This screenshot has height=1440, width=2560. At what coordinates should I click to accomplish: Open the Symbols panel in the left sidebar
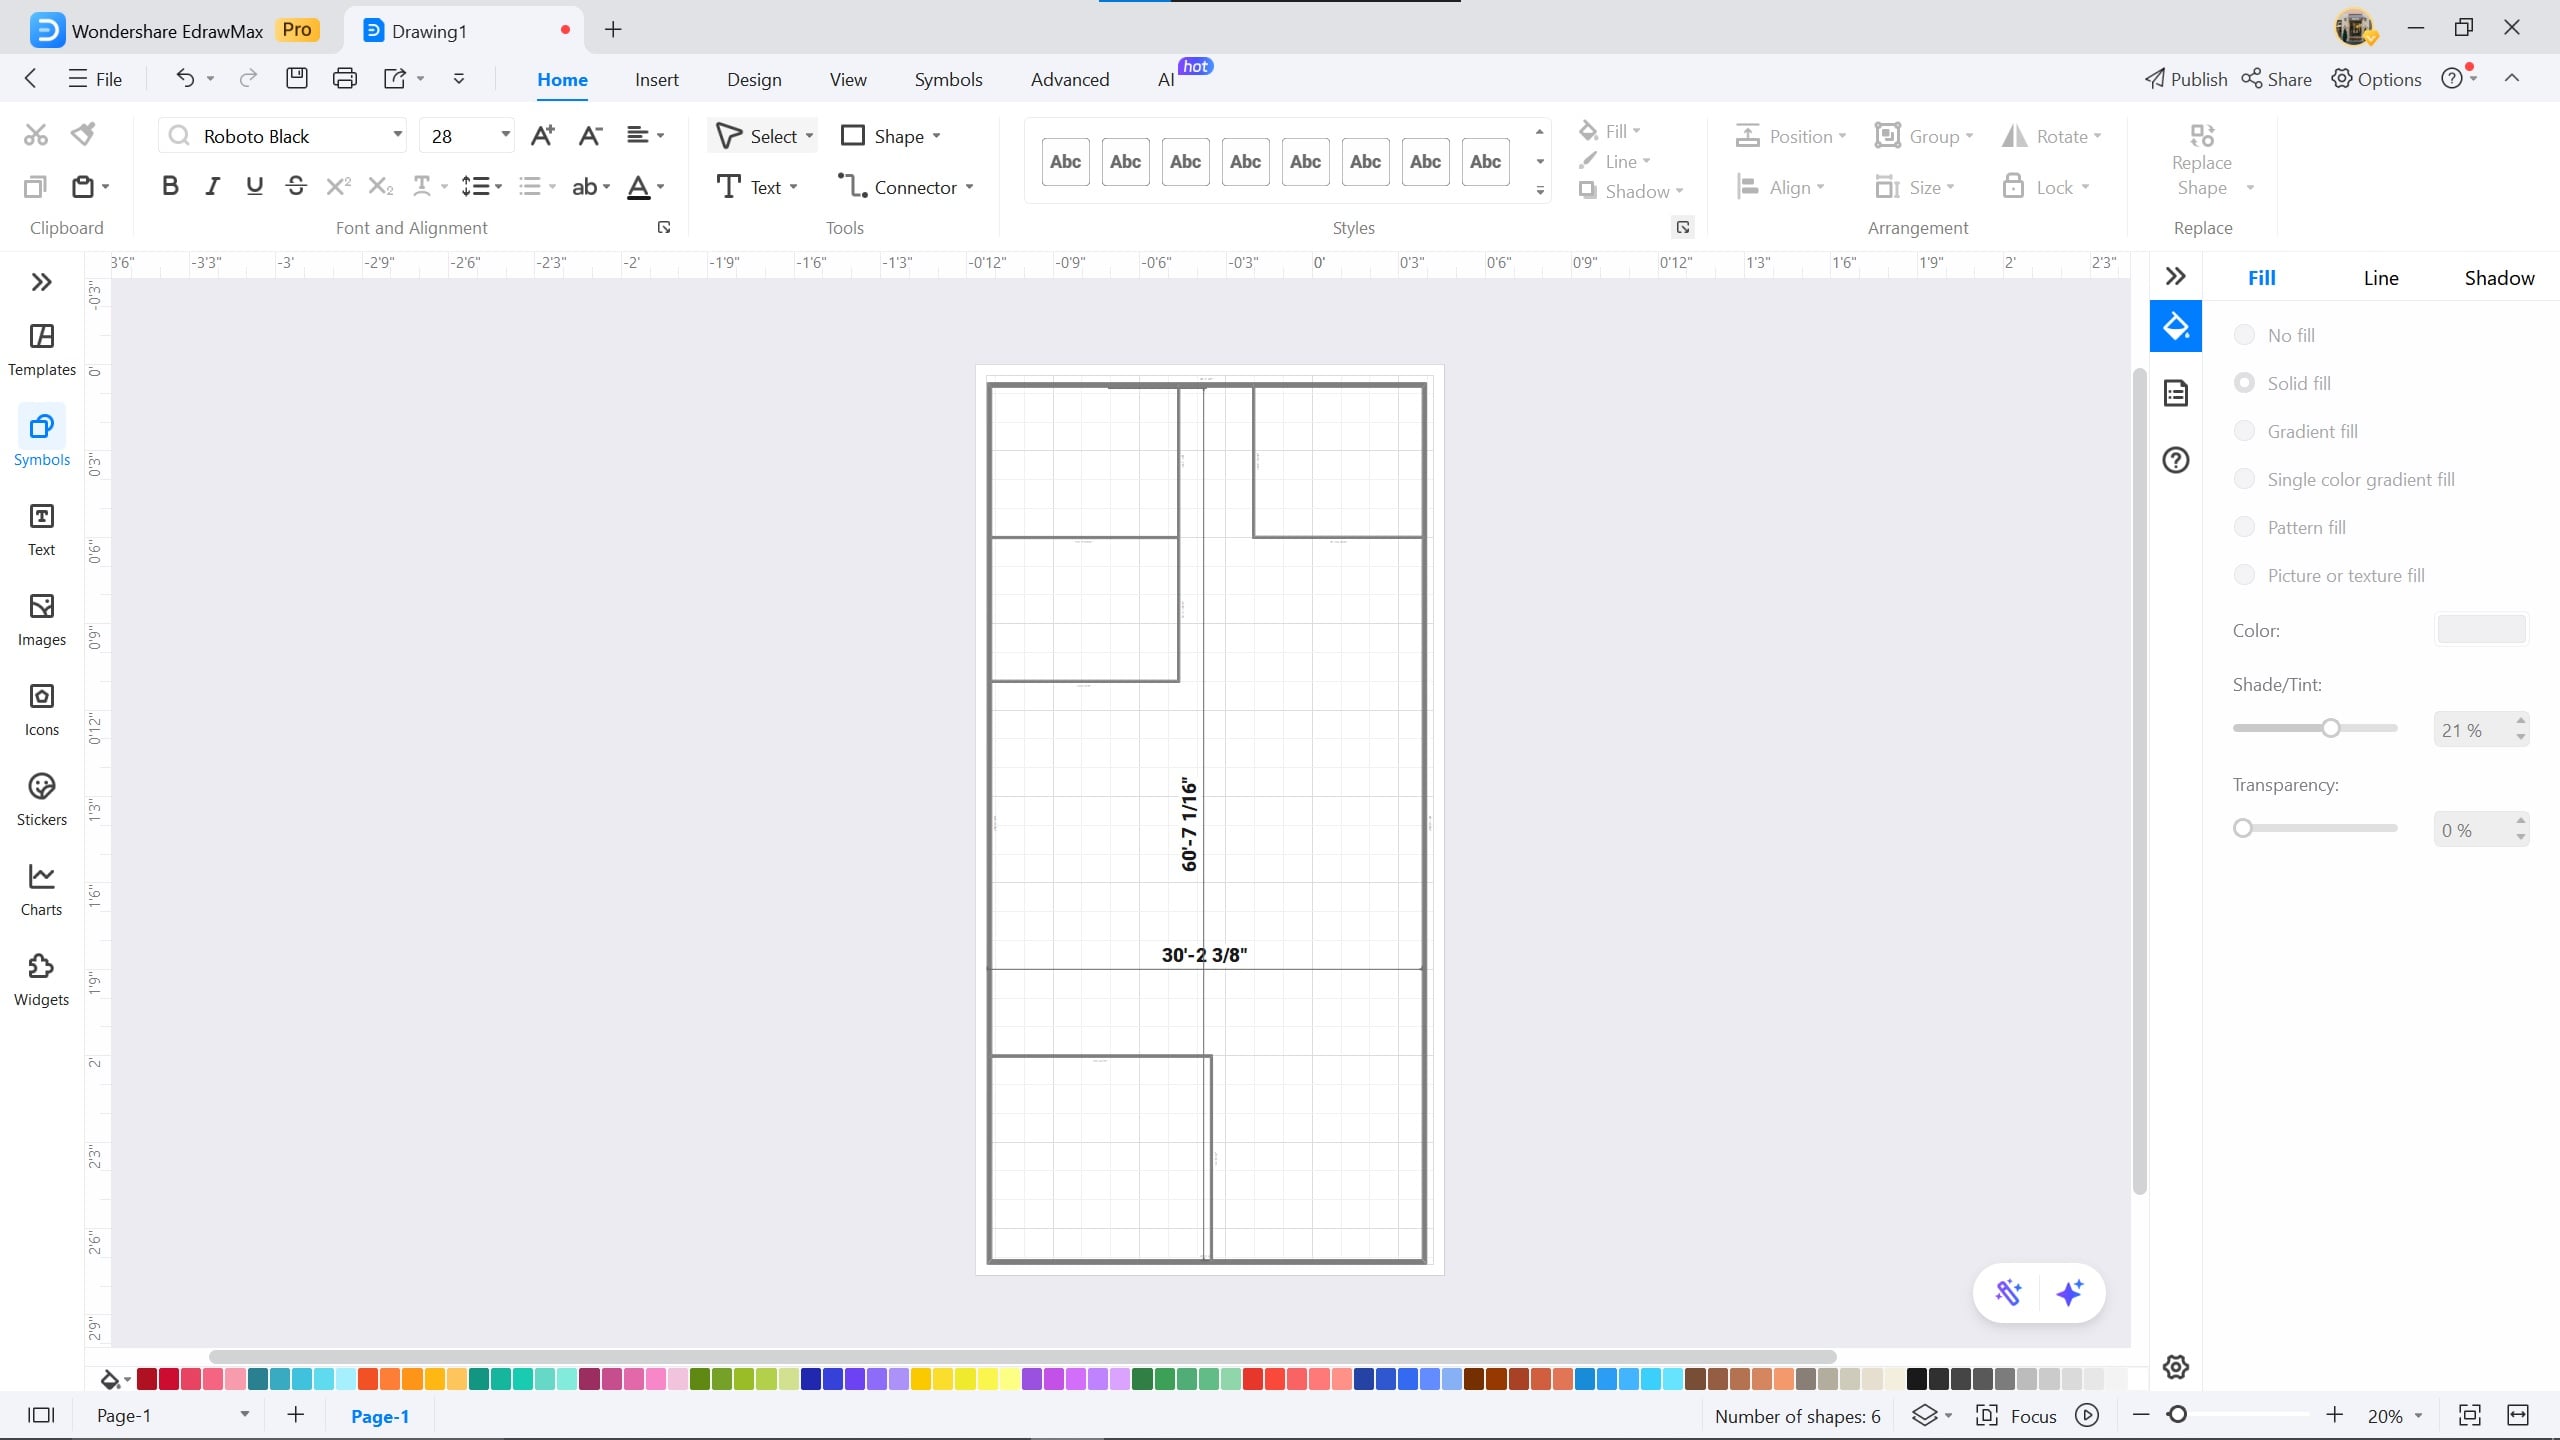click(40, 435)
